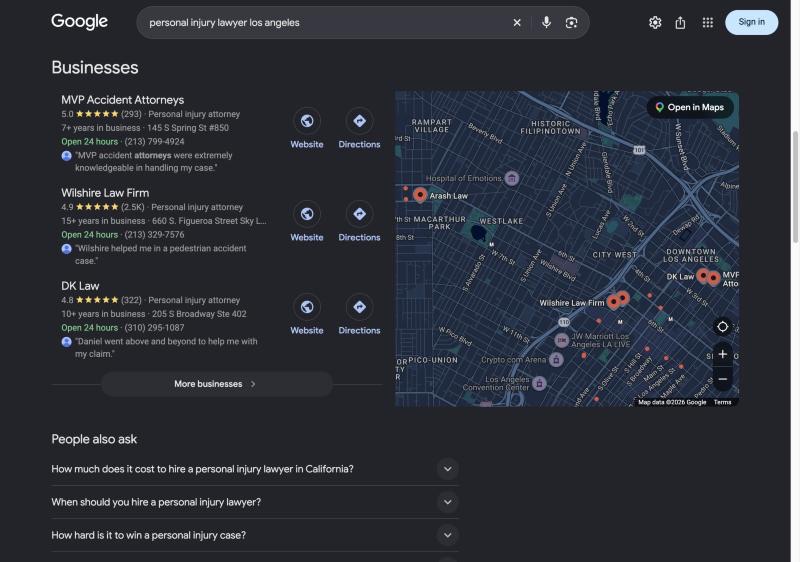Clear the search query with X icon
The width and height of the screenshot is (800, 562).
(x=517, y=22)
